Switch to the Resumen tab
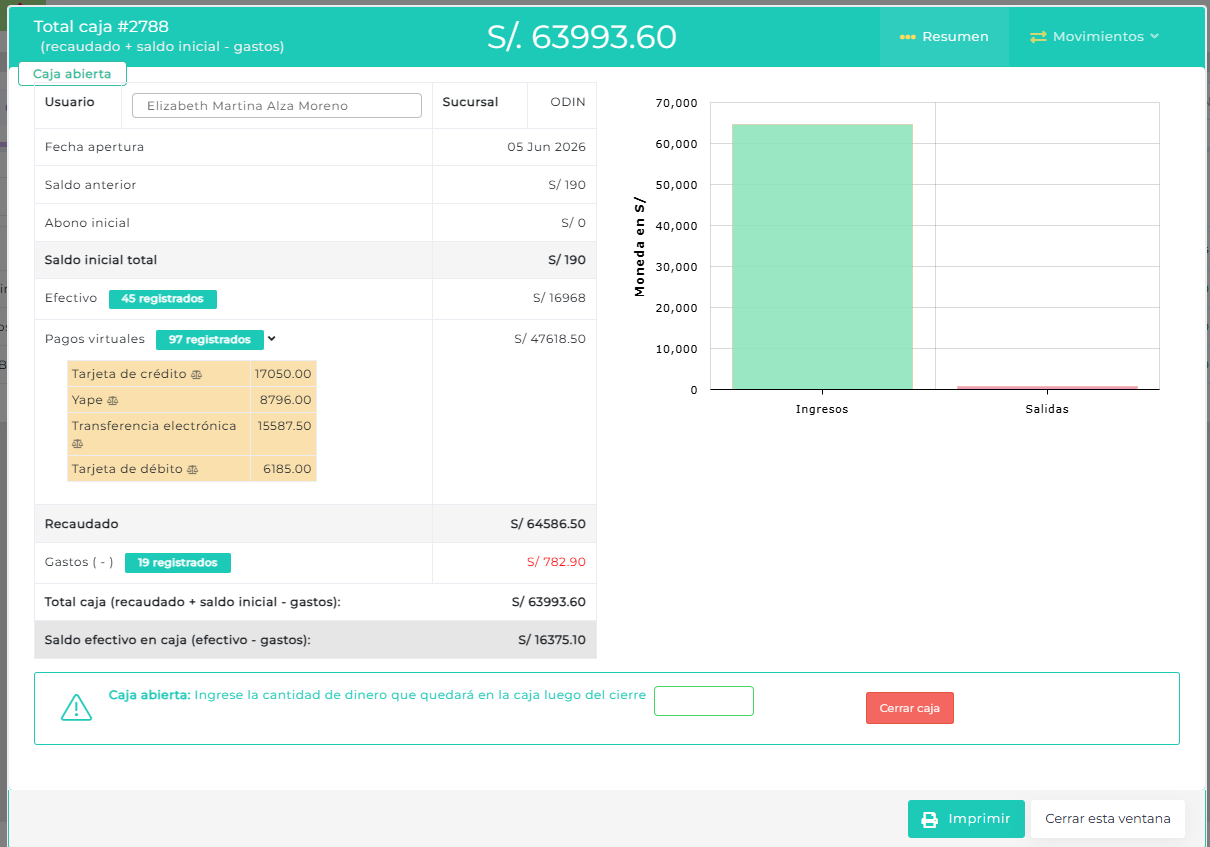Viewport: 1210px width, 847px height. [x=944, y=36]
